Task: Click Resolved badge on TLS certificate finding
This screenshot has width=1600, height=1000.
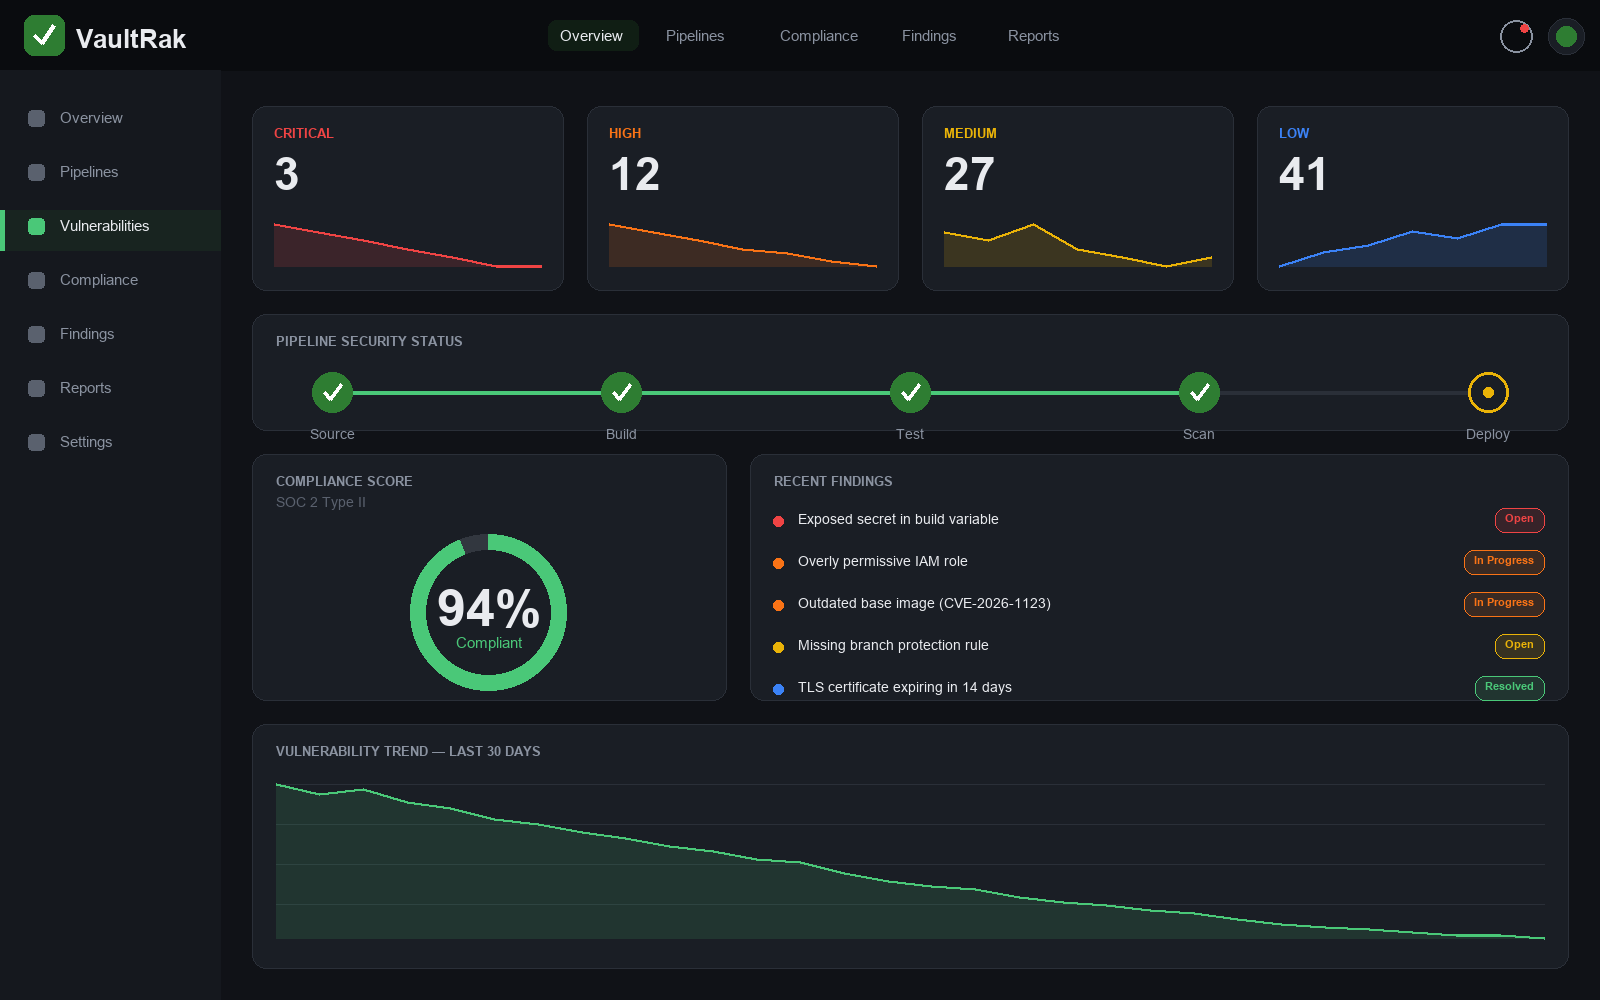Action: pyautogui.click(x=1510, y=688)
